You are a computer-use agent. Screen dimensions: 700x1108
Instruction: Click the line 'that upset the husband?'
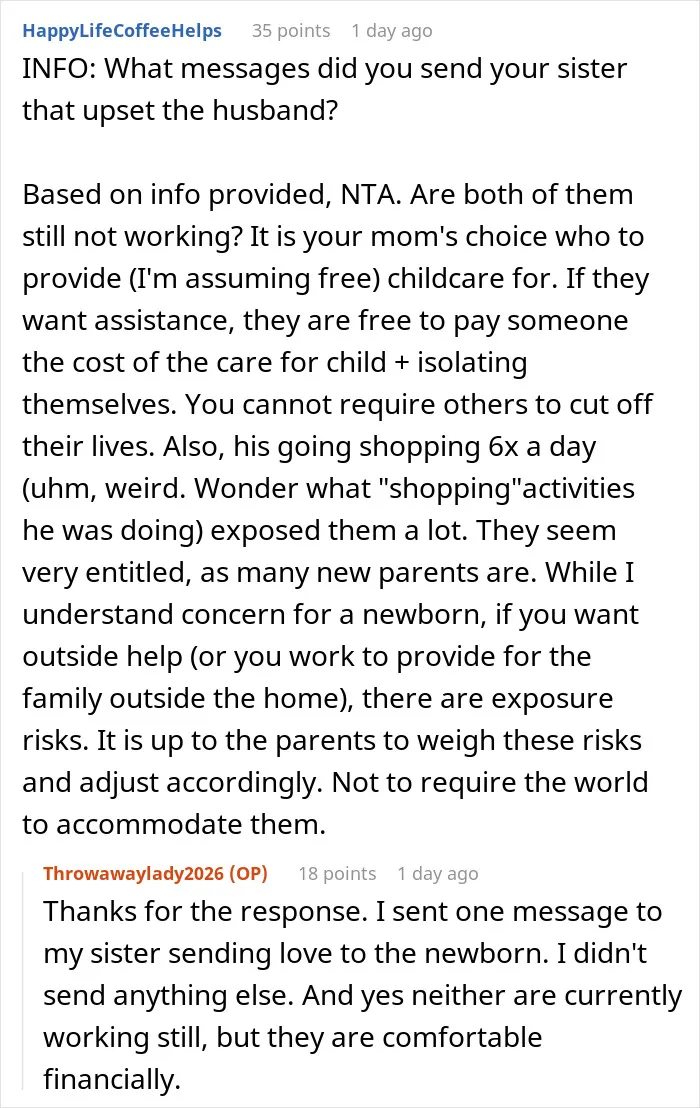tap(180, 110)
